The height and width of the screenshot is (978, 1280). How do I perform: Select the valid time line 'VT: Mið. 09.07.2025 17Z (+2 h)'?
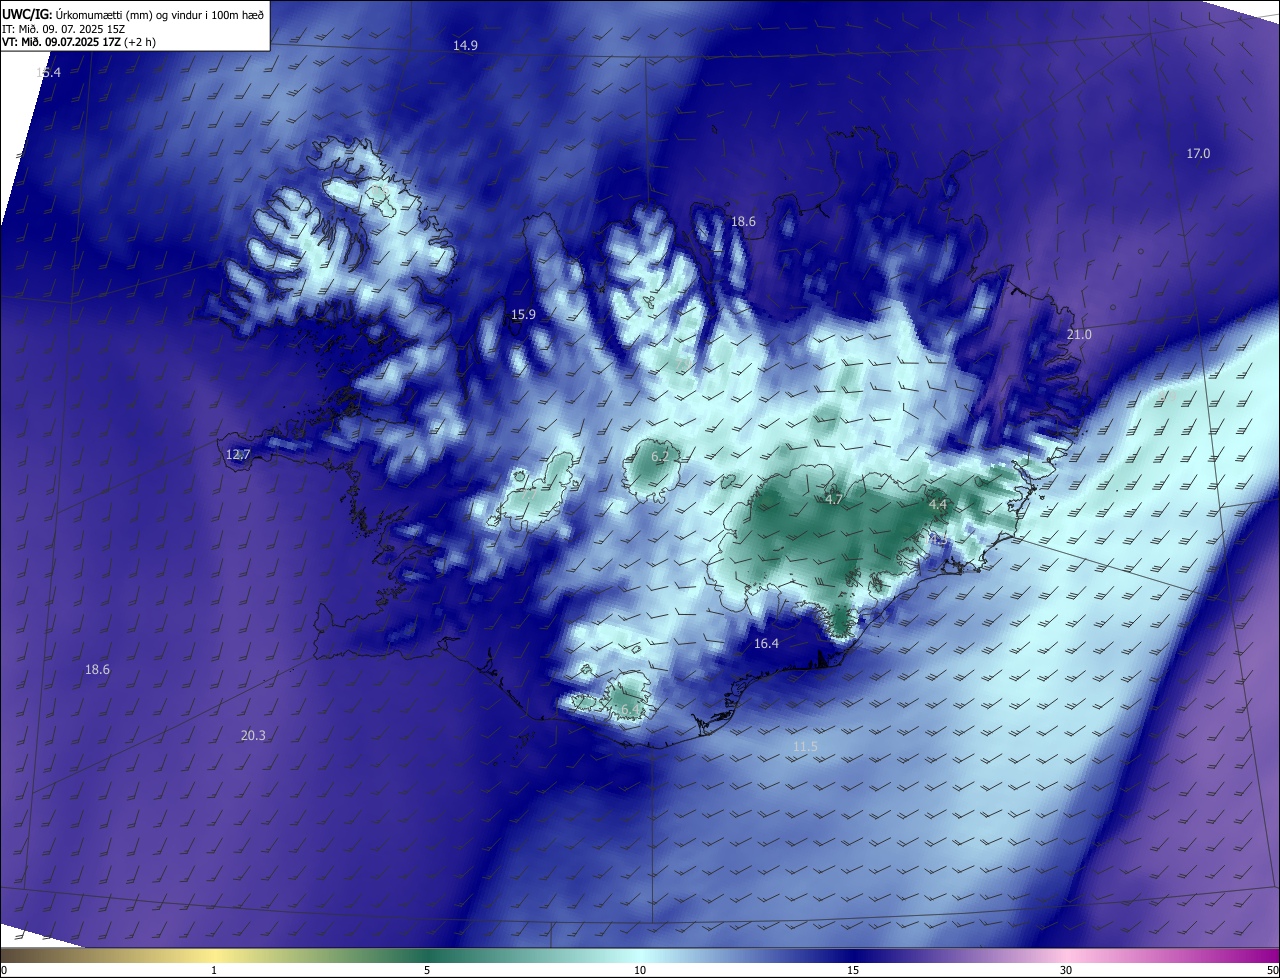pos(79,42)
